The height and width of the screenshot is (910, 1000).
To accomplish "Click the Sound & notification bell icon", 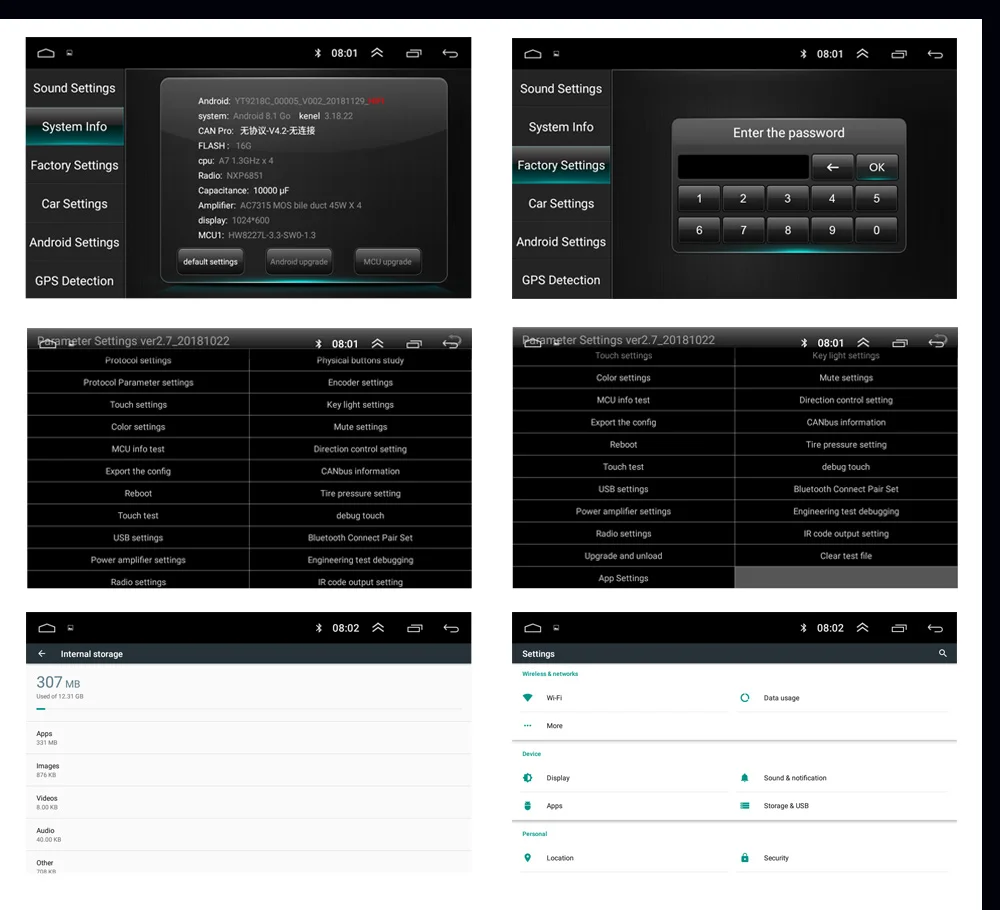I will (744, 778).
